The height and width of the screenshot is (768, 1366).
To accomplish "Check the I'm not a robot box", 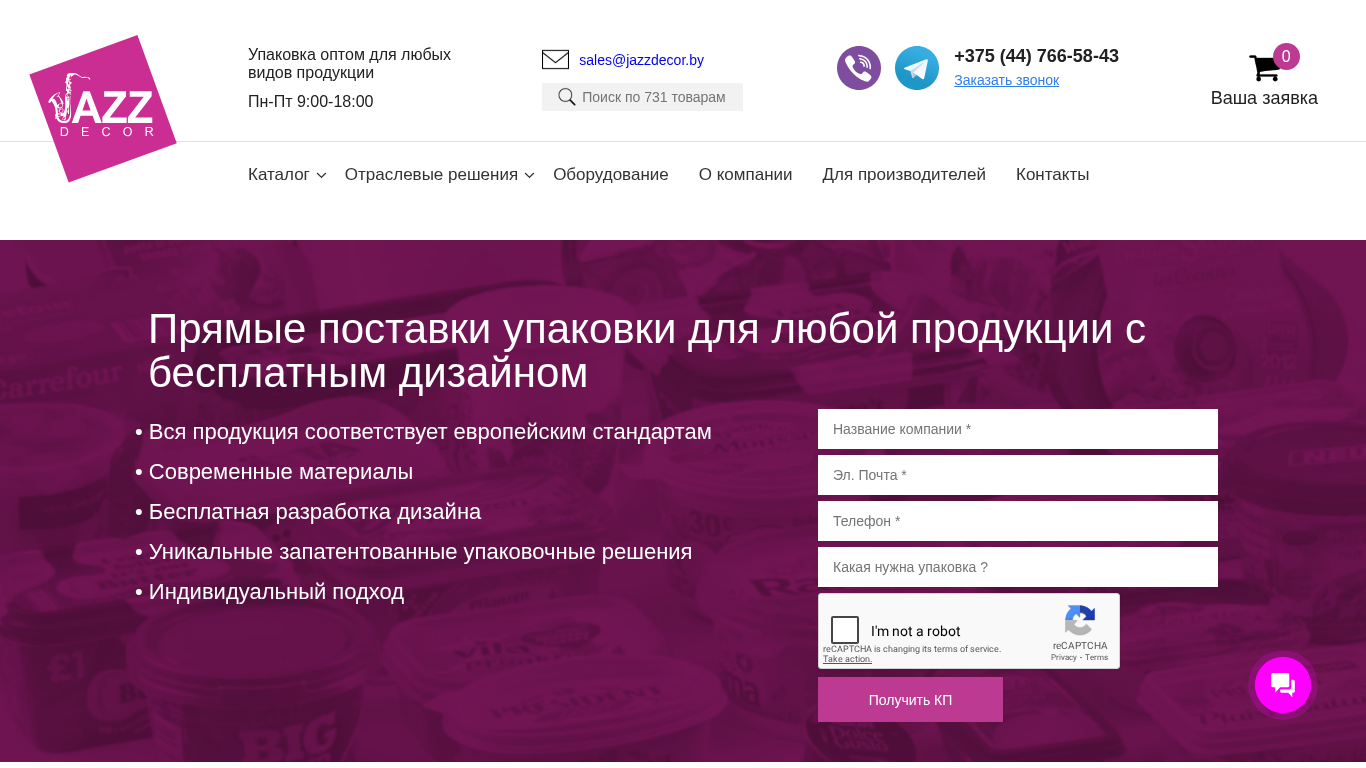I will (x=845, y=630).
